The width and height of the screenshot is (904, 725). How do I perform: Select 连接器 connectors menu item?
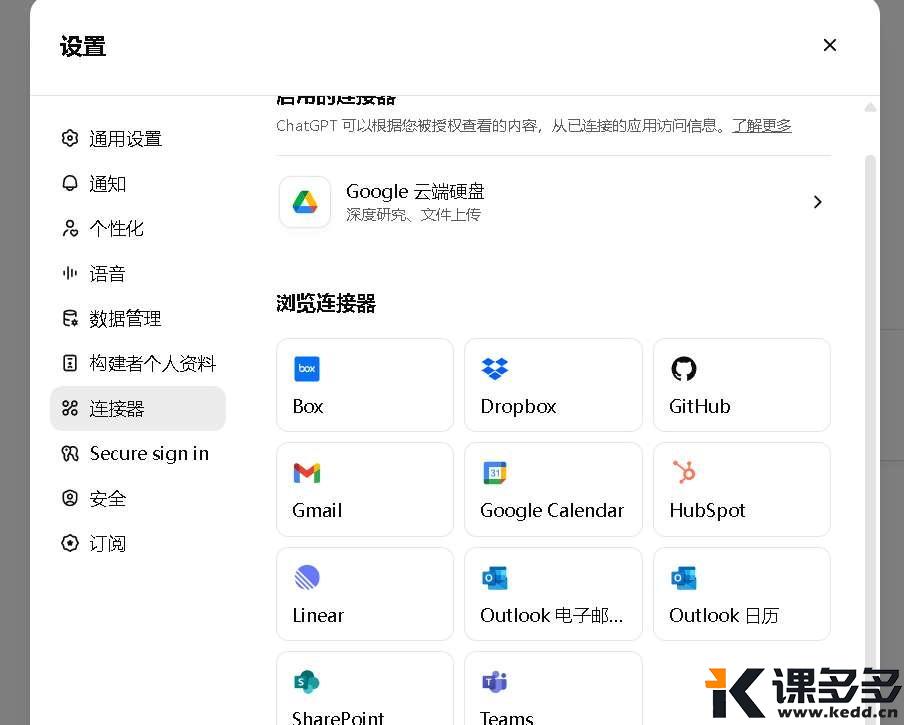coord(137,409)
